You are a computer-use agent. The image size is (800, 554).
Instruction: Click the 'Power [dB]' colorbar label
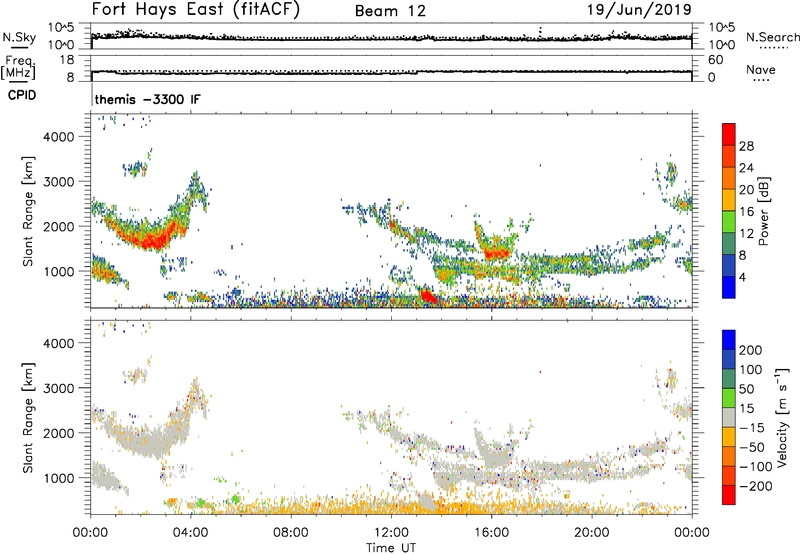pos(764,211)
